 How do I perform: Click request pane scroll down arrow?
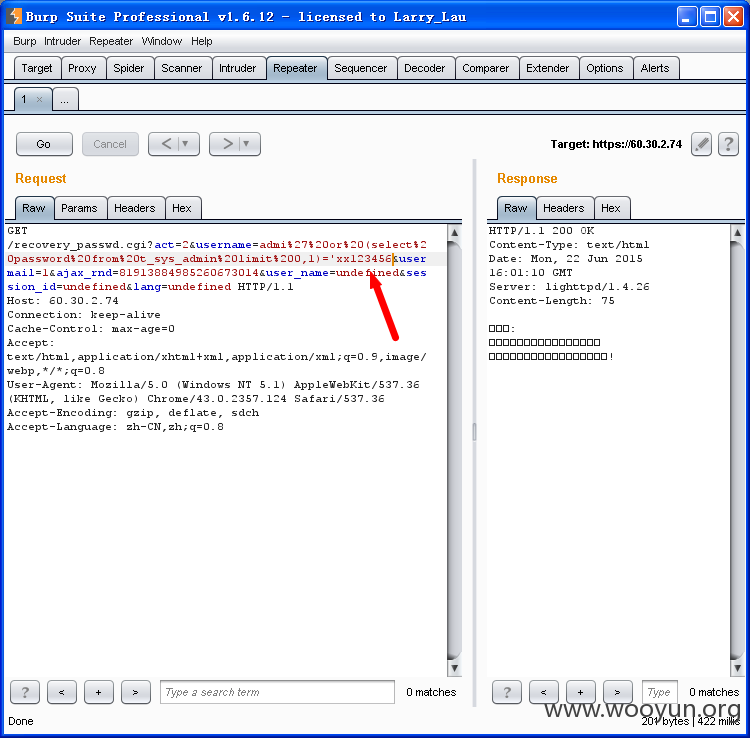coord(454,668)
